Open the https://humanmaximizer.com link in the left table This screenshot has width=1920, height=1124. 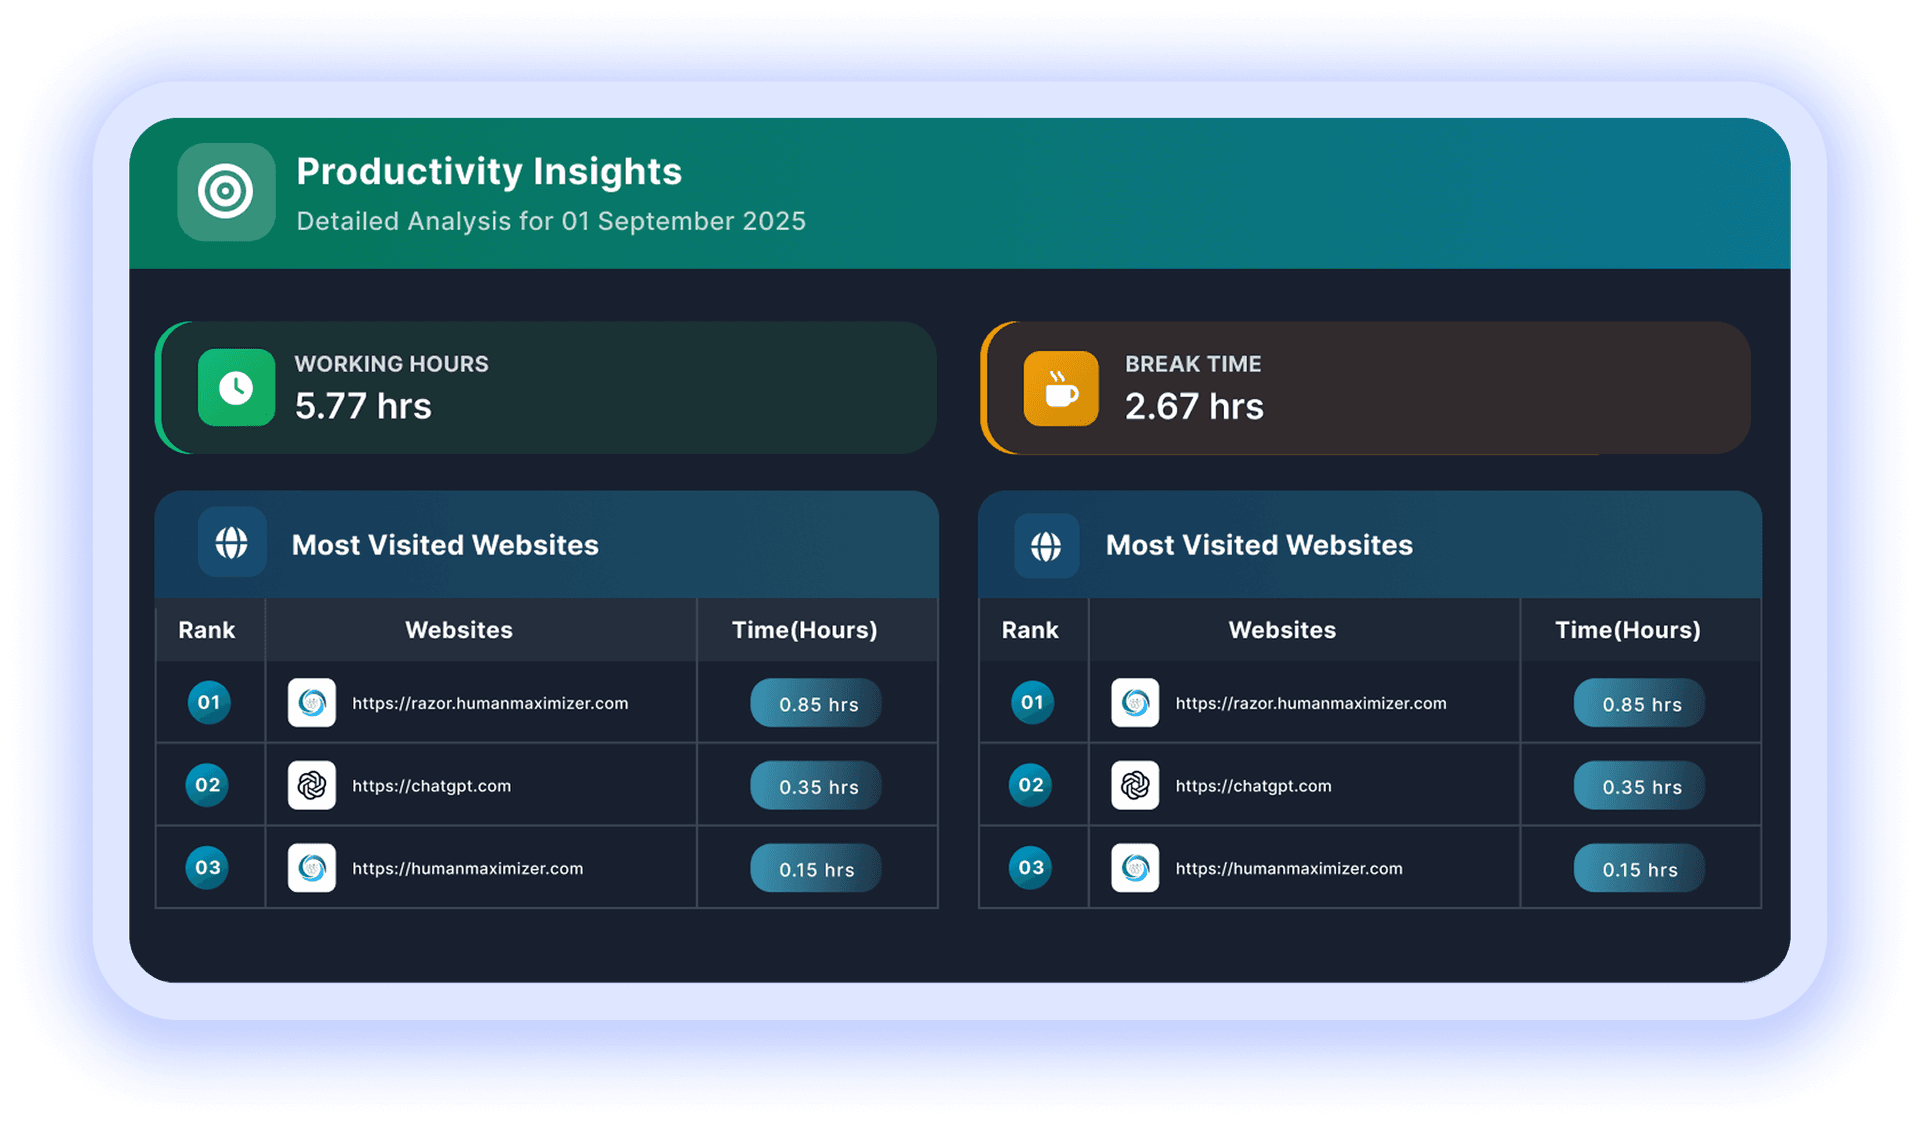pyautogui.click(x=467, y=869)
